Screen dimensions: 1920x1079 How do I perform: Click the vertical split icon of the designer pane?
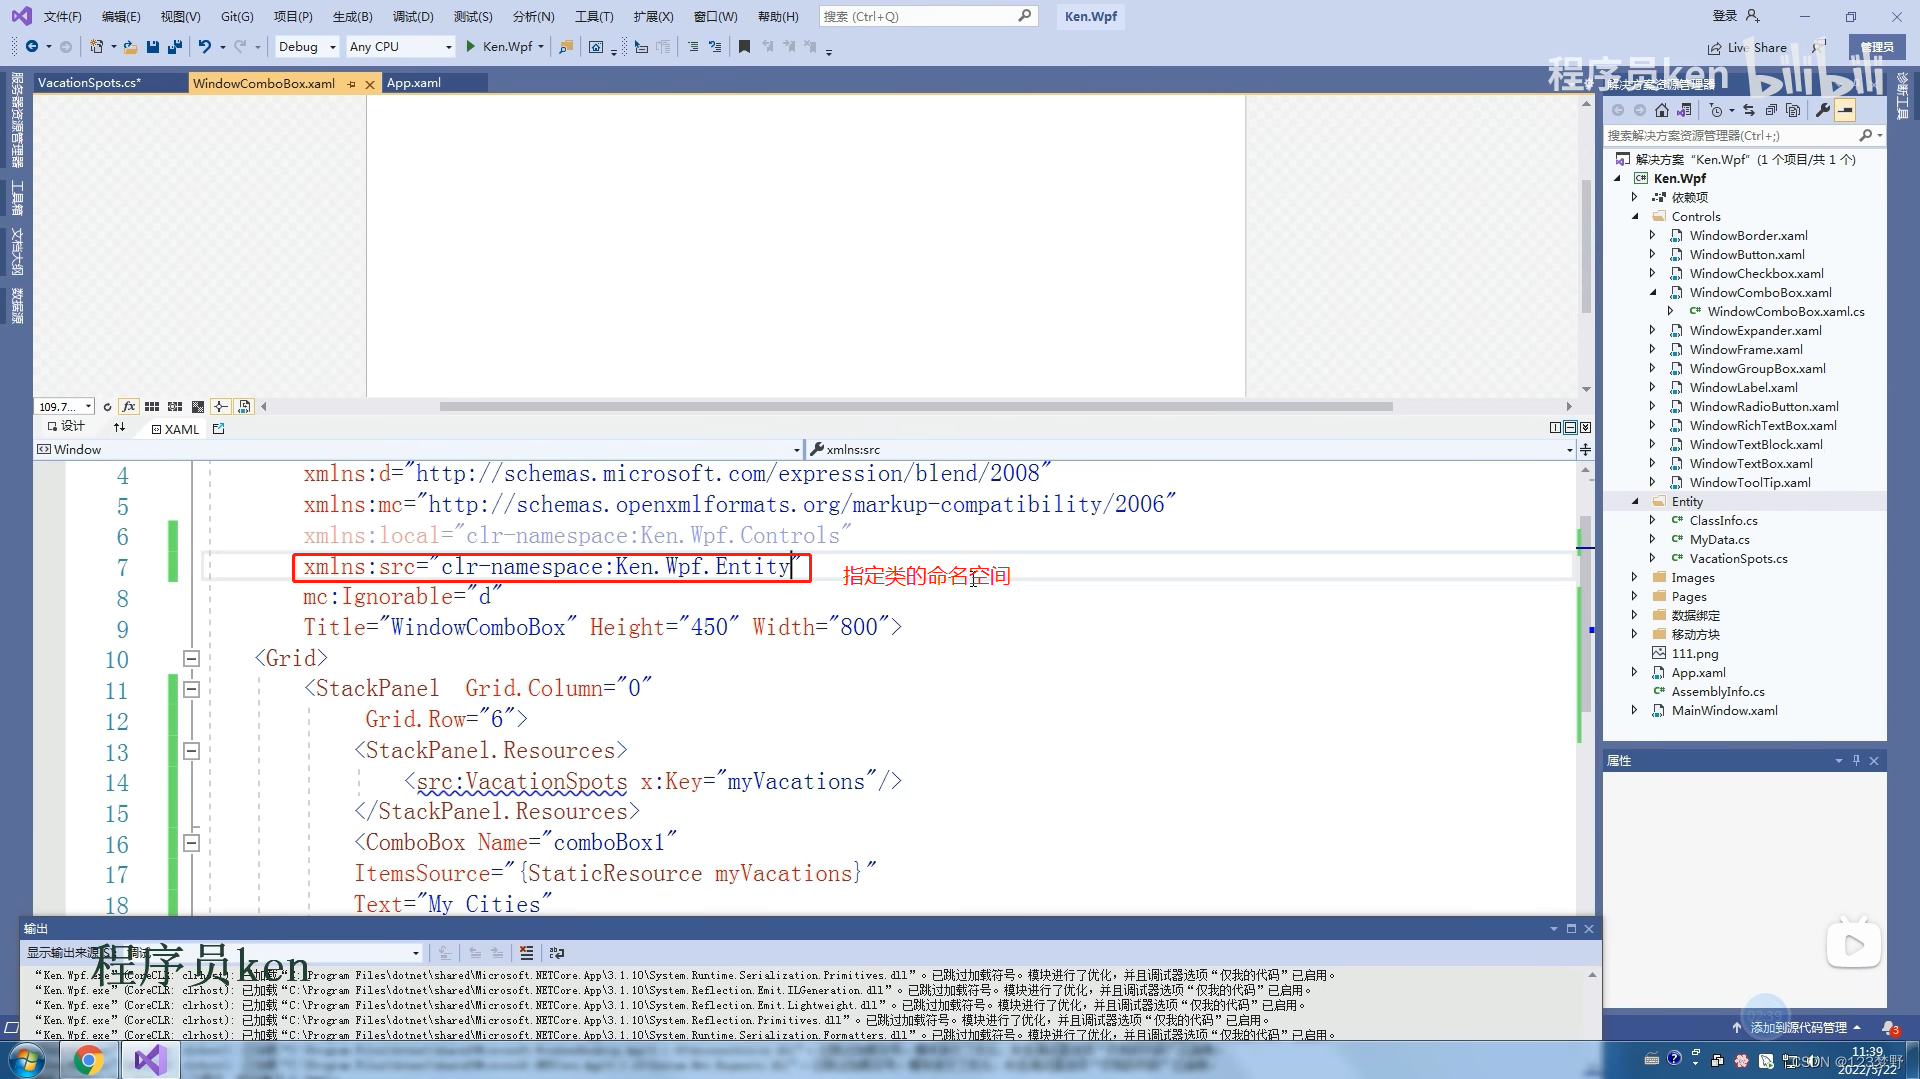(1555, 428)
